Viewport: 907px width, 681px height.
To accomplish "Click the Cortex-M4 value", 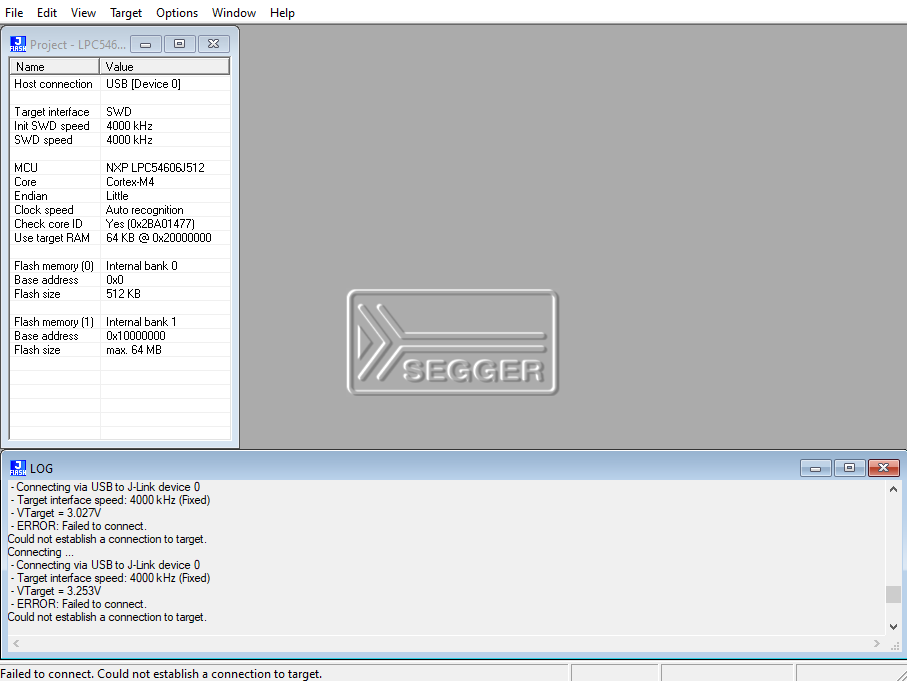I will pos(130,182).
